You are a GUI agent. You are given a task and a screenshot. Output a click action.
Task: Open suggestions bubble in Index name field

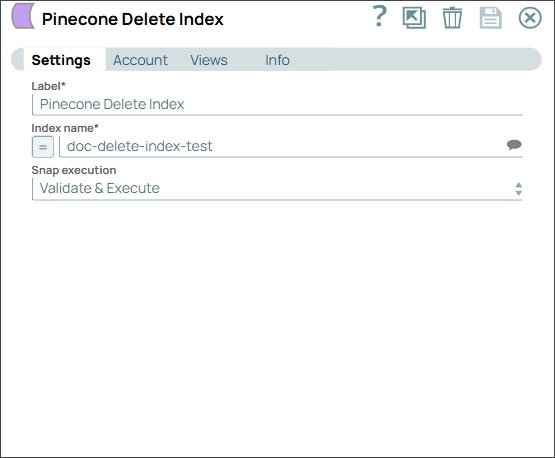(x=514, y=145)
